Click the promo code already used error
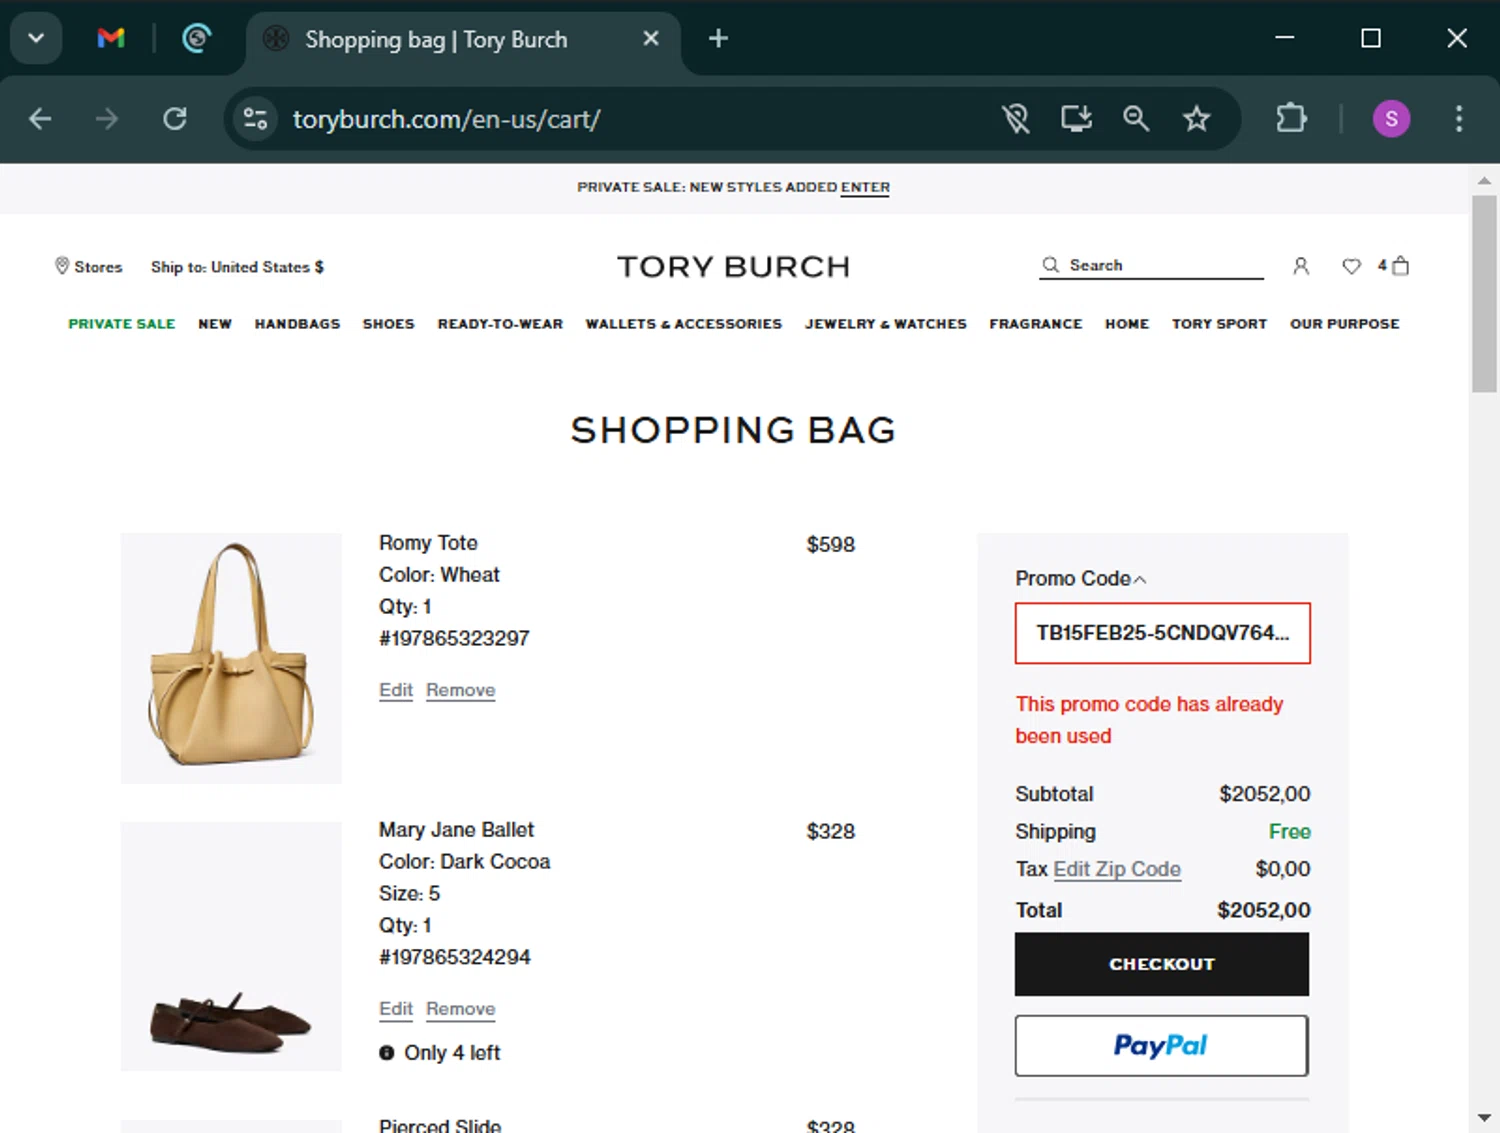1500x1133 pixels. 1149,720
